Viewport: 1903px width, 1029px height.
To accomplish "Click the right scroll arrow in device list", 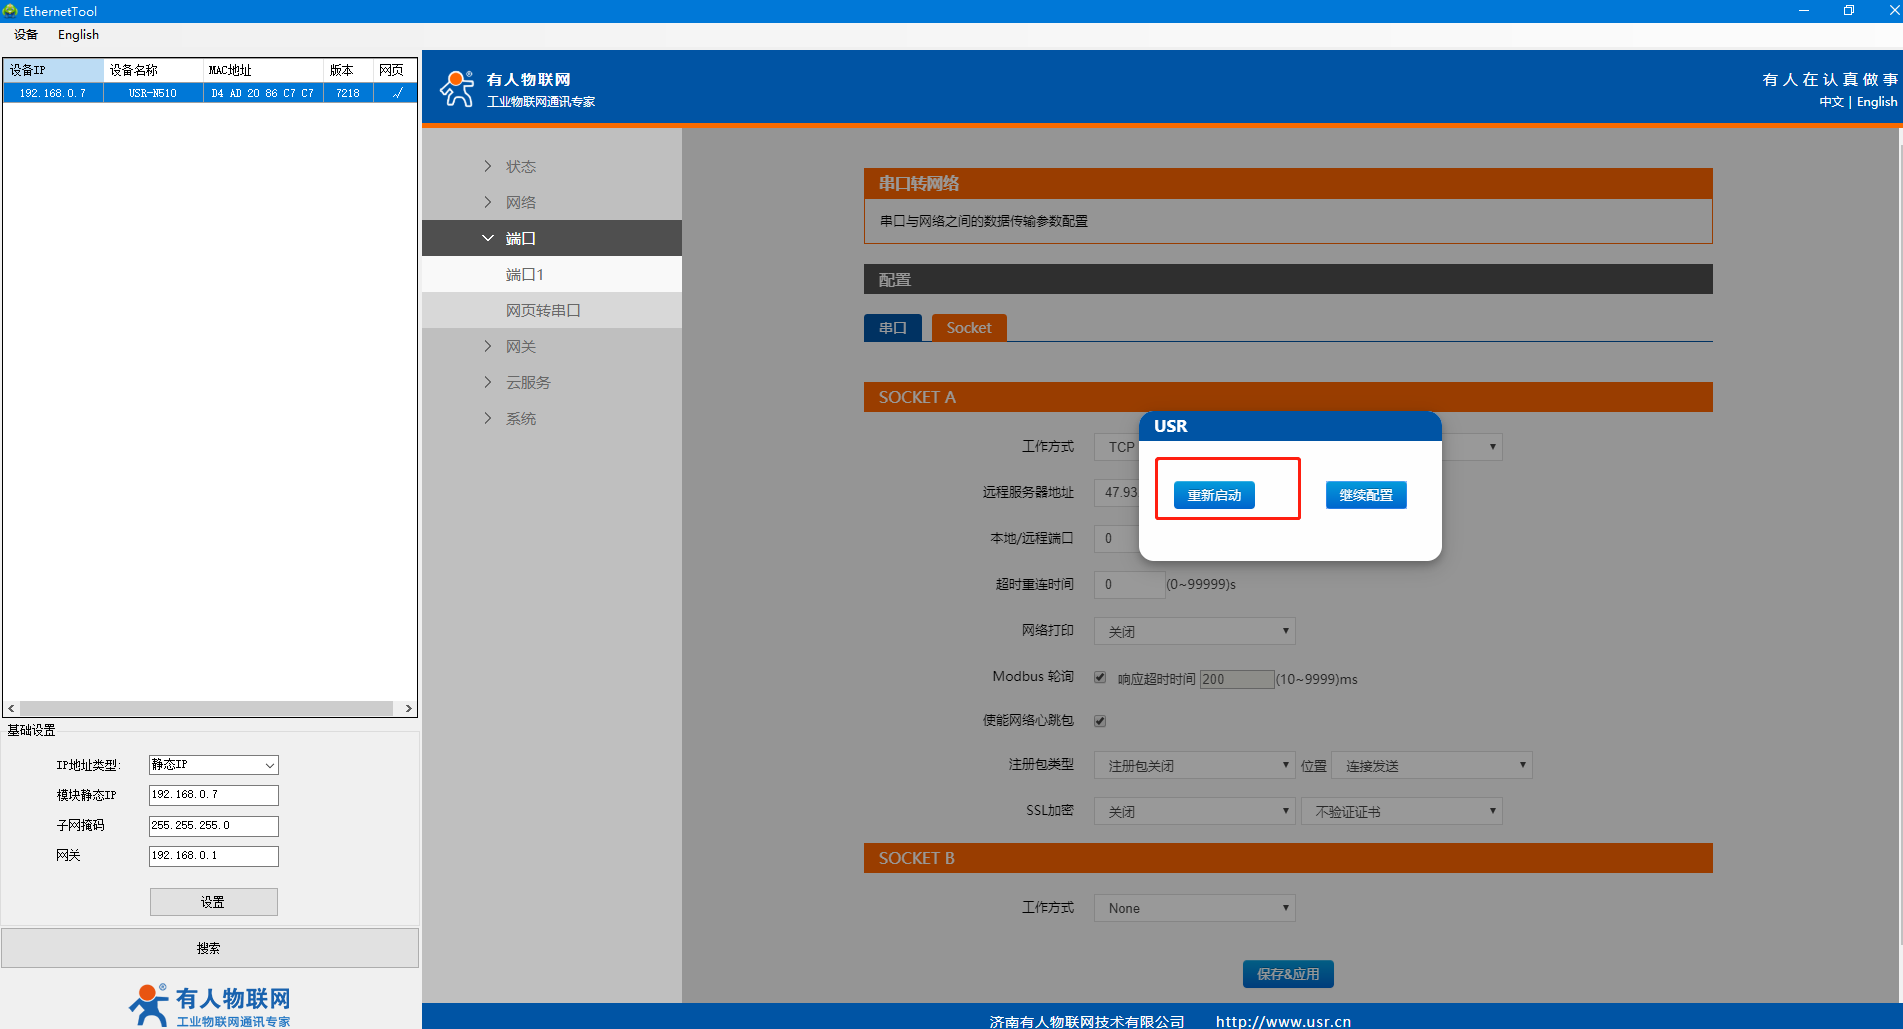I will pyautogui.click(x=408, y=708).
